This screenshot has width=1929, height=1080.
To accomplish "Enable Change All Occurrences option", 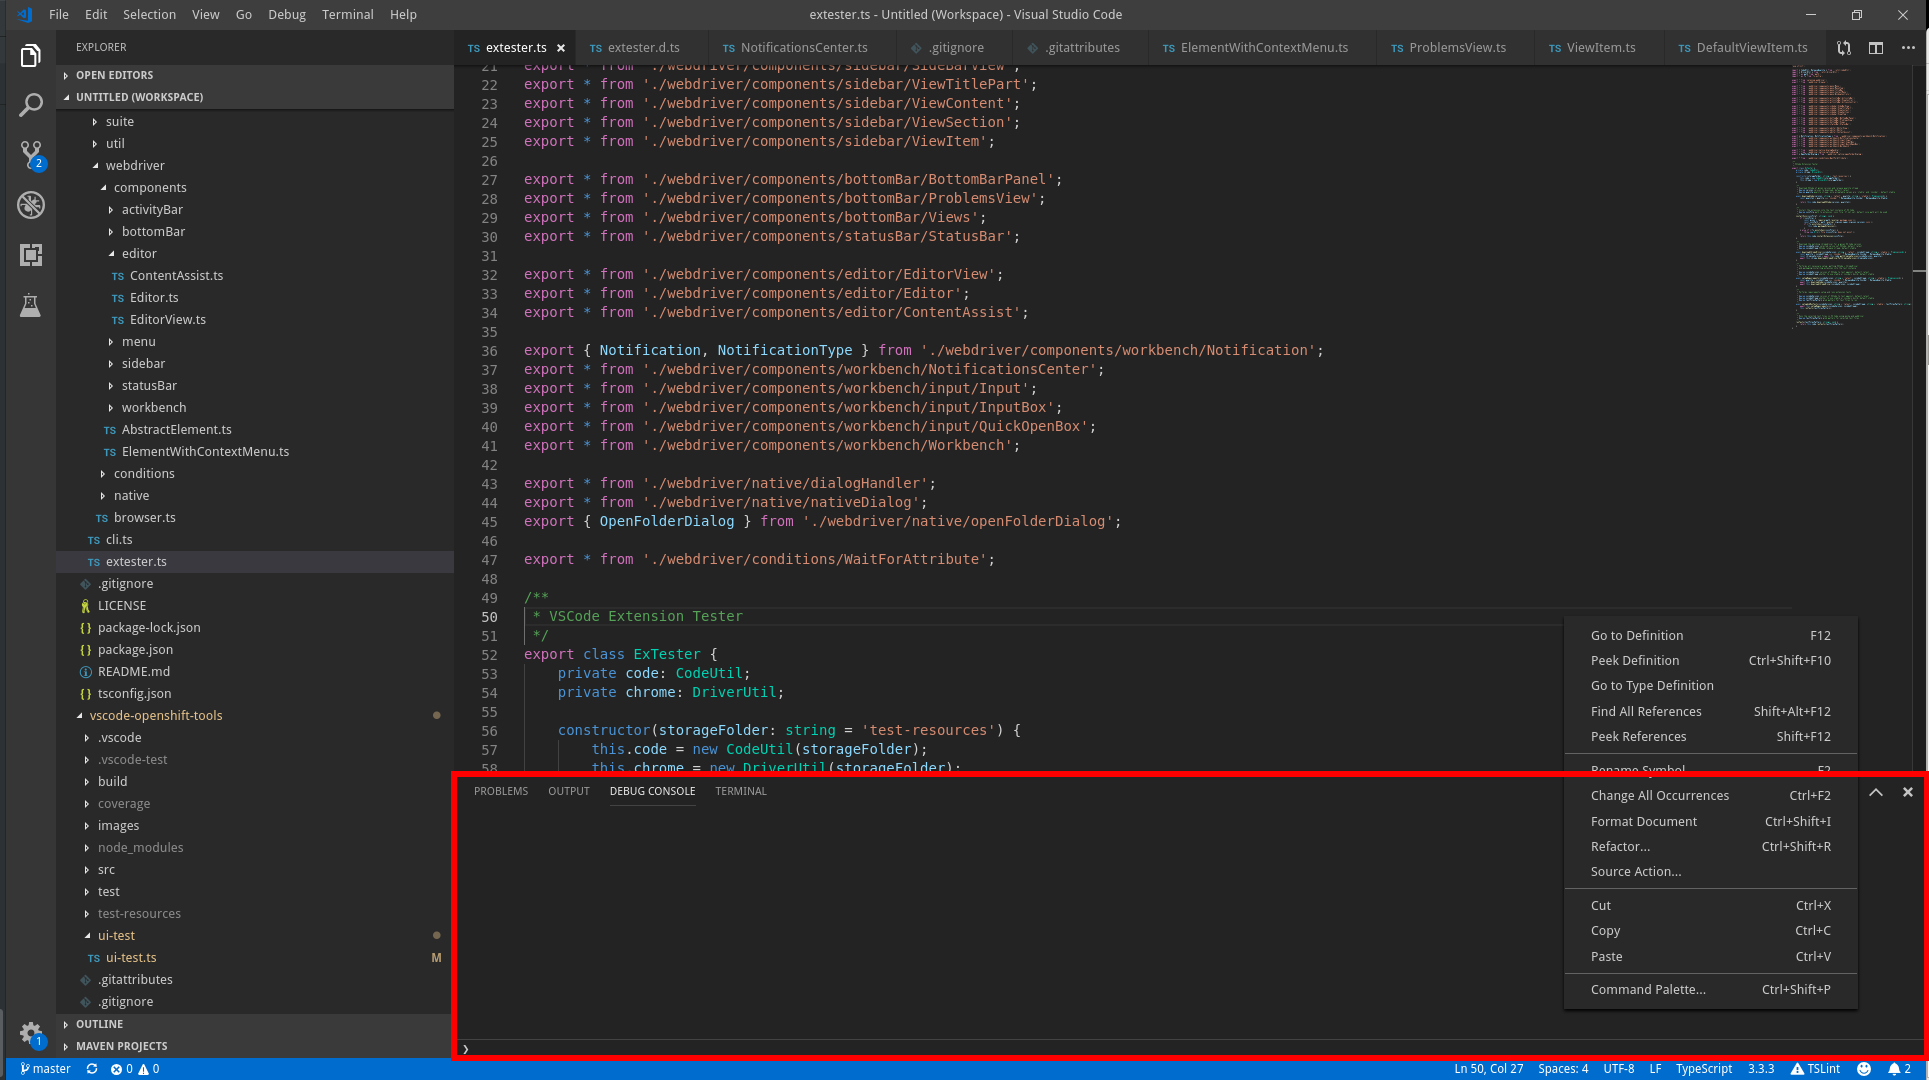I will [1659, 795].
